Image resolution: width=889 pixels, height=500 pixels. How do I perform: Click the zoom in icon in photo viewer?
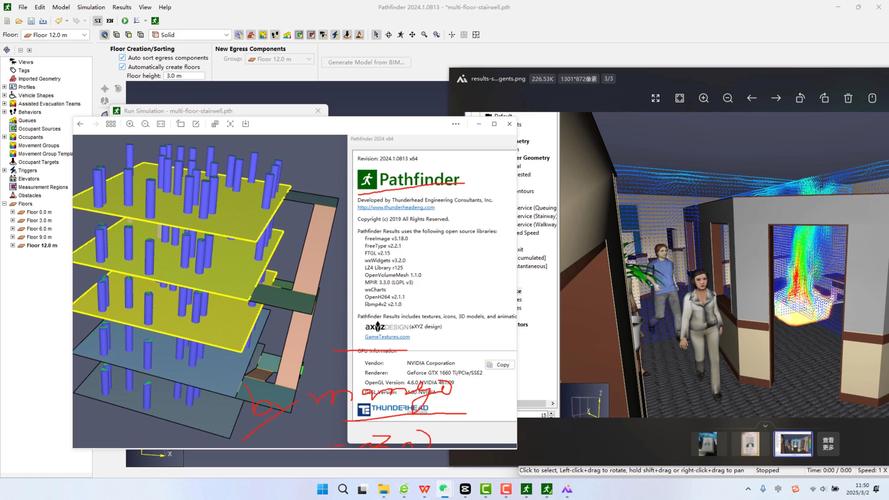pyautogui.click(x=704, y=98)
